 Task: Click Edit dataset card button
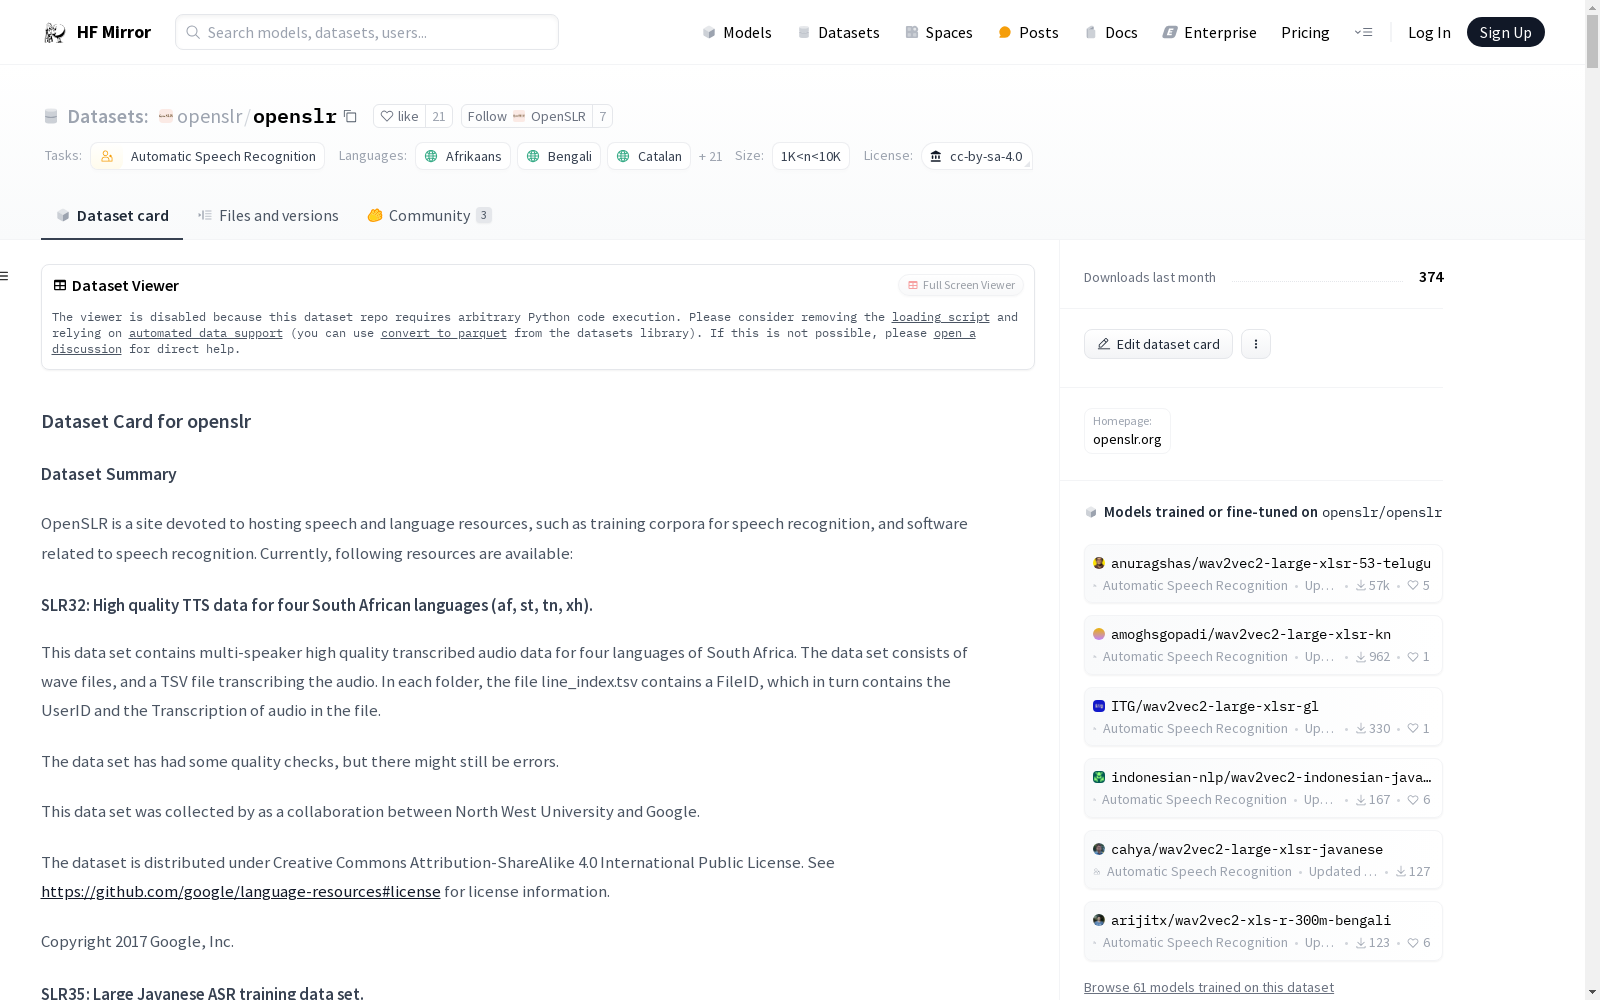[1158, 344]
